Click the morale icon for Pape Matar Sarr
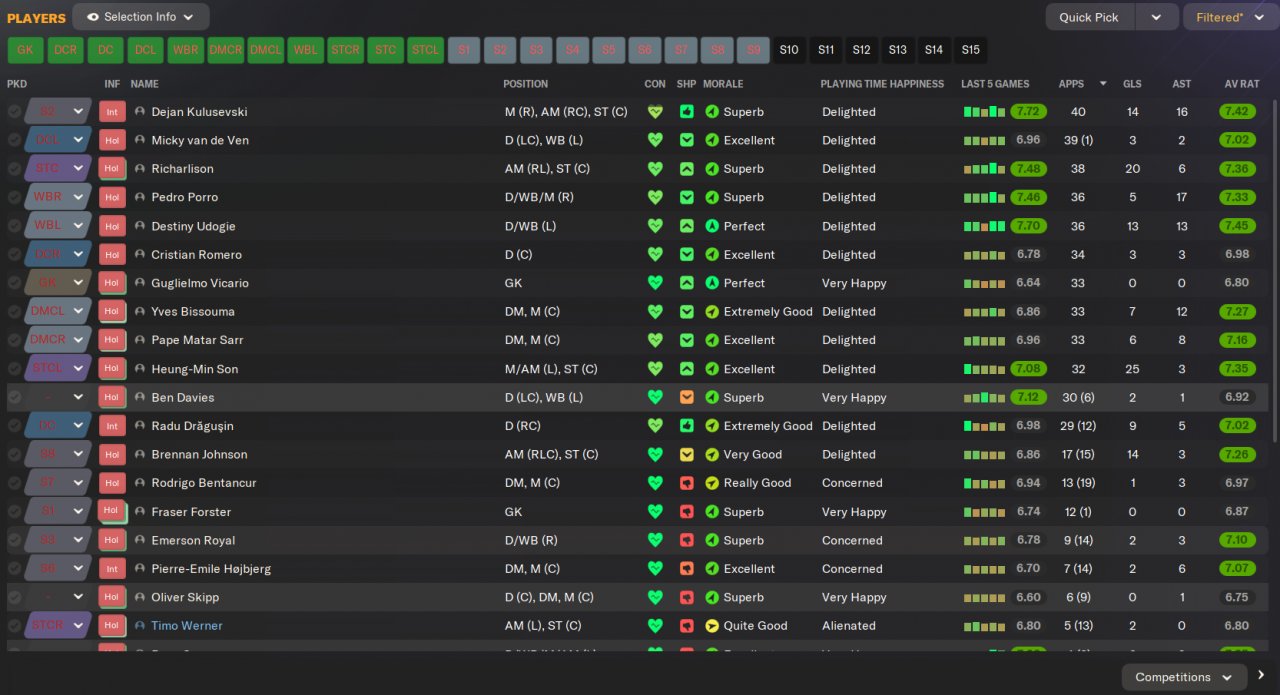This screenshot has width=1280, height=695. coord(712,340)
